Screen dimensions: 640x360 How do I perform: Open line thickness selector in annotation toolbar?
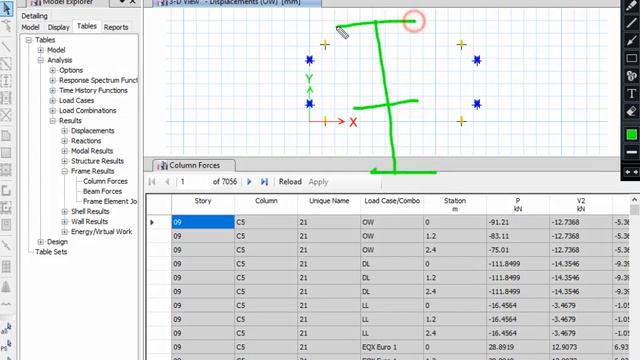631,152
